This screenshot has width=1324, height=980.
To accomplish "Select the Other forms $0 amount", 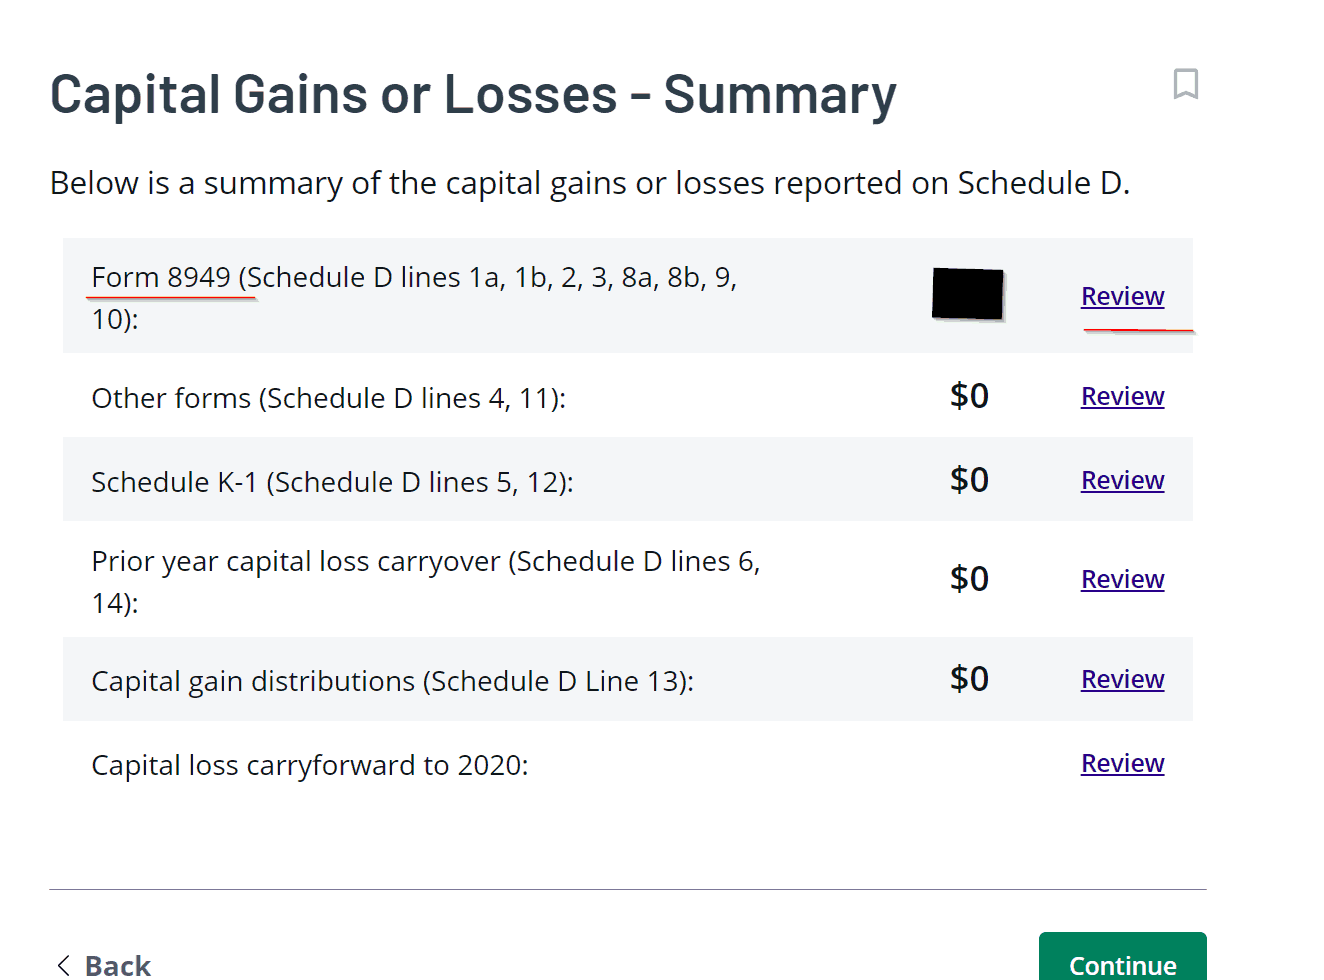I will 969,396.
